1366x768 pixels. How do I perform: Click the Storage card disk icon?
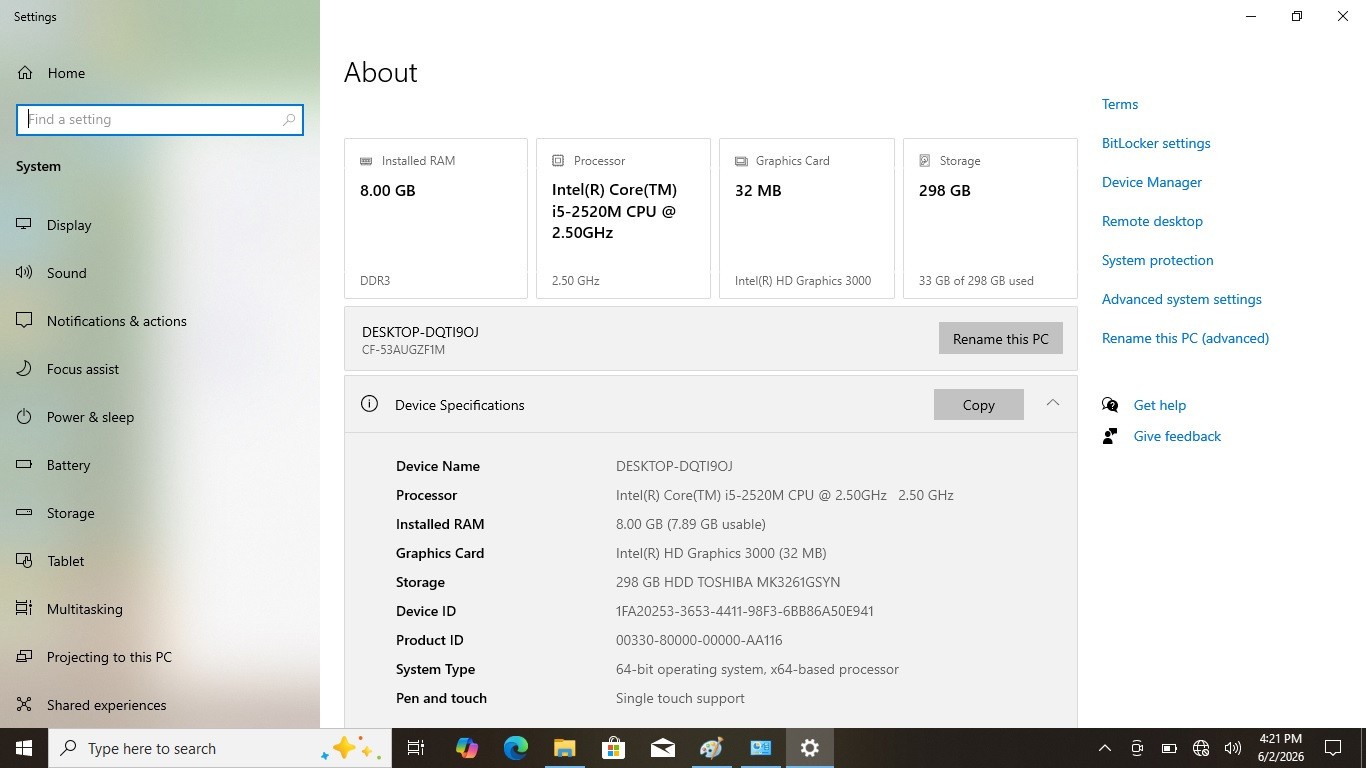tap(925, 161)
